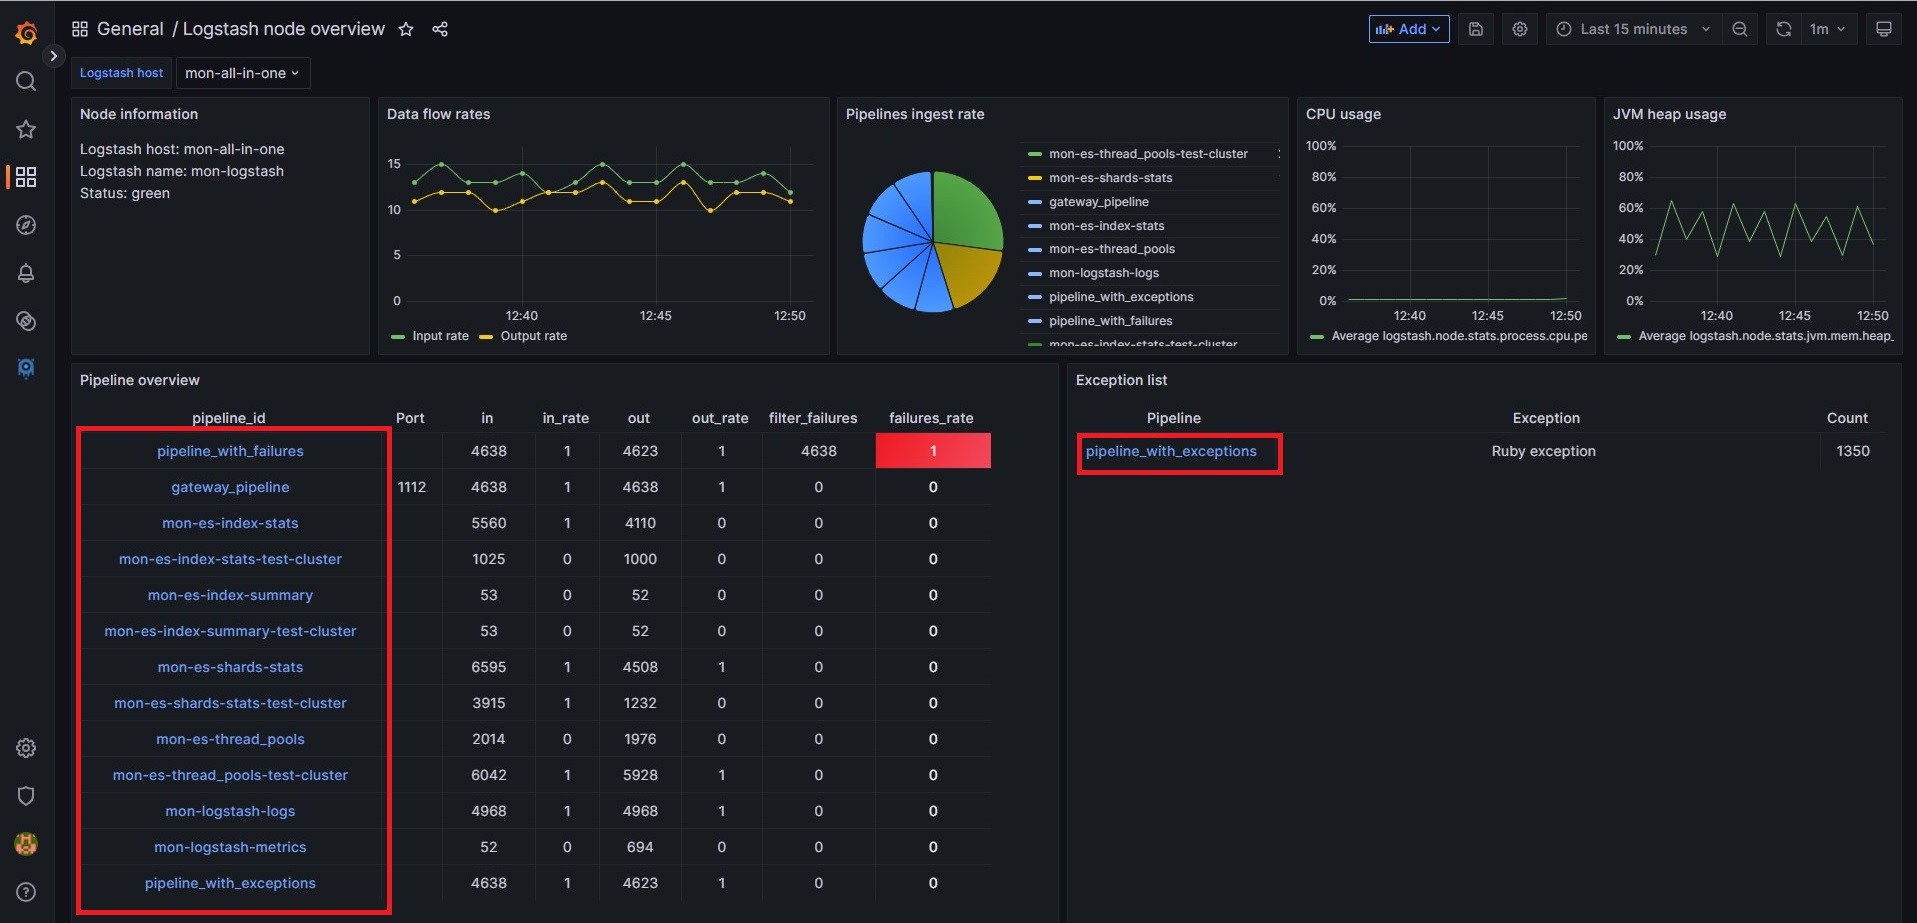Viewport: 1917px width, 923px height.
Task: Open the Data flow rates panel title
Action: coord(438,114)
